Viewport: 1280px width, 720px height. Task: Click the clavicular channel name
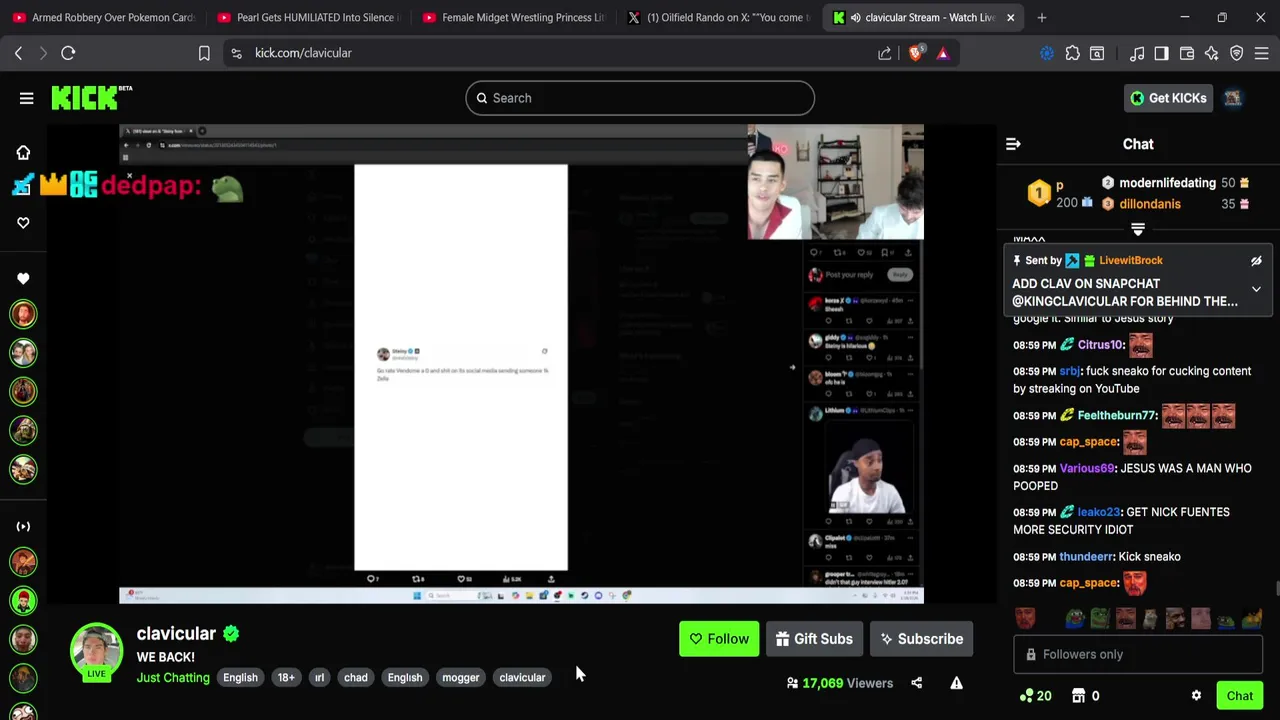point(176,634)
